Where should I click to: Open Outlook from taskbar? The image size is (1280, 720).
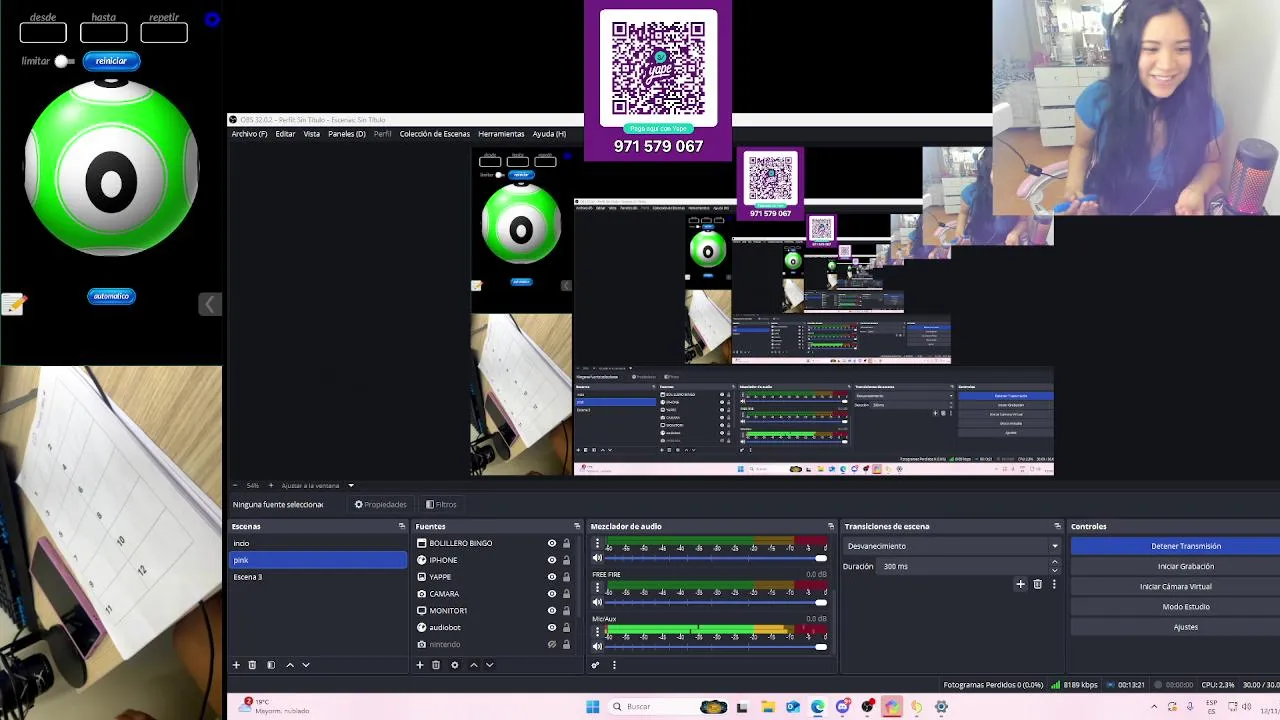coord(793,707)
